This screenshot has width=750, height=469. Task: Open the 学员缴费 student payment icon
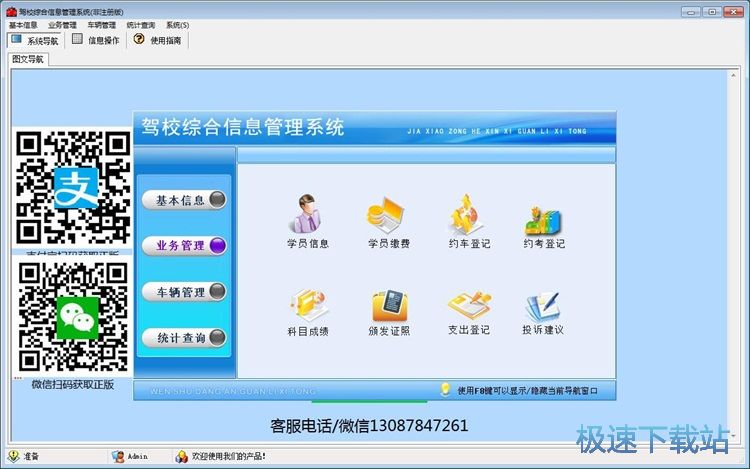coord(387,215)
